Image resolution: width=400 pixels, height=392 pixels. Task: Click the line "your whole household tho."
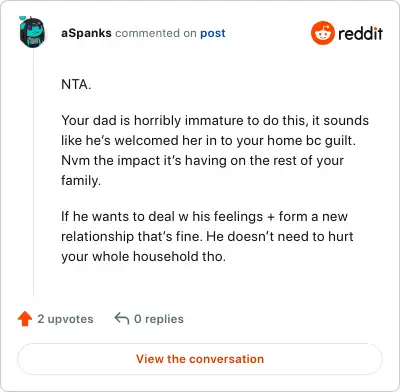[x=143, y=256]
